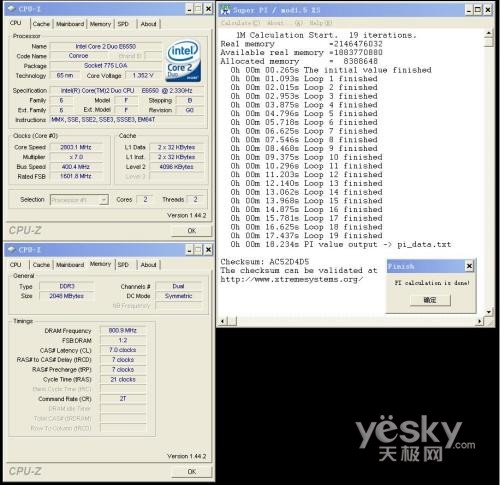Switch to Mainboard tab in top CPU-Z
Viewport: 500px width, 485px height.
click(70, 24)
